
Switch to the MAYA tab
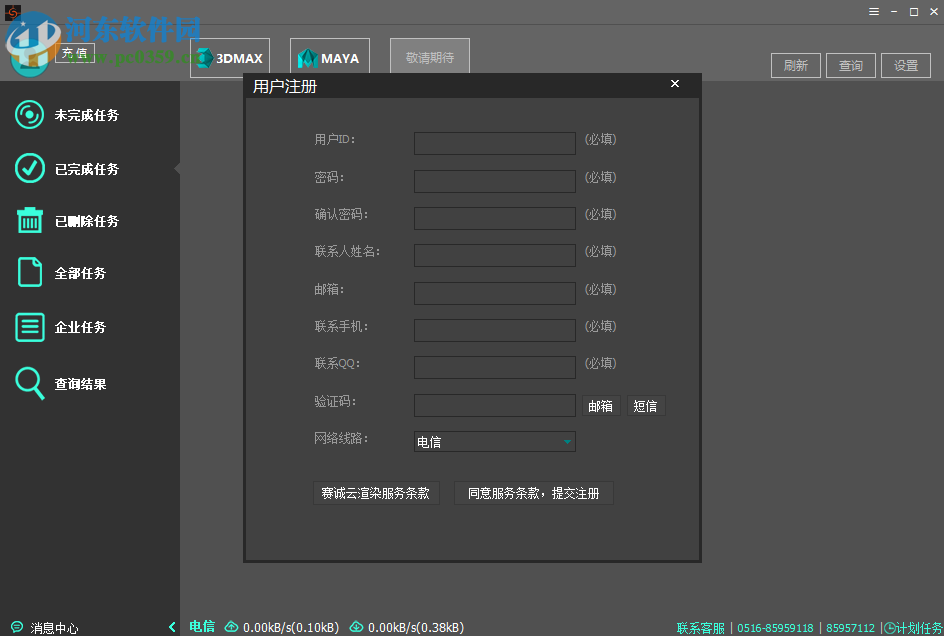(330, 57)
